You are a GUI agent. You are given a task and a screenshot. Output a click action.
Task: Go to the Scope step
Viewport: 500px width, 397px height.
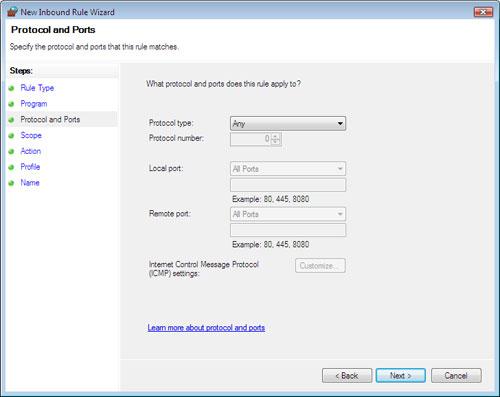point(31,135)
